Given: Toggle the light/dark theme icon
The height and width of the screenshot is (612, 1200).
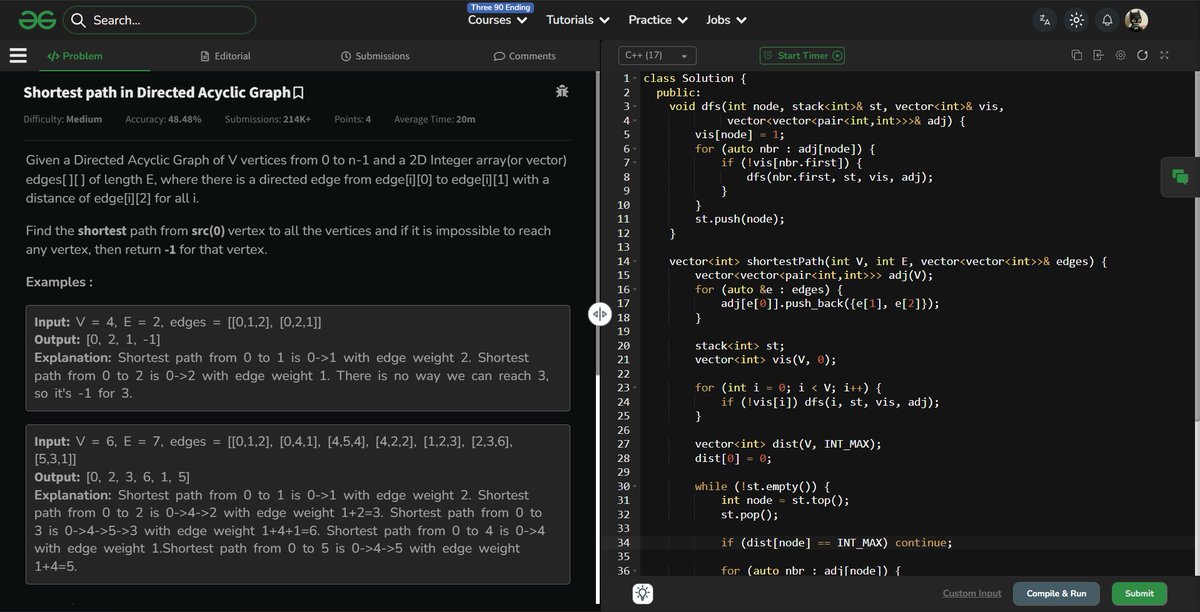Looking at the screenshot, I should click(x=1076, y=20).
